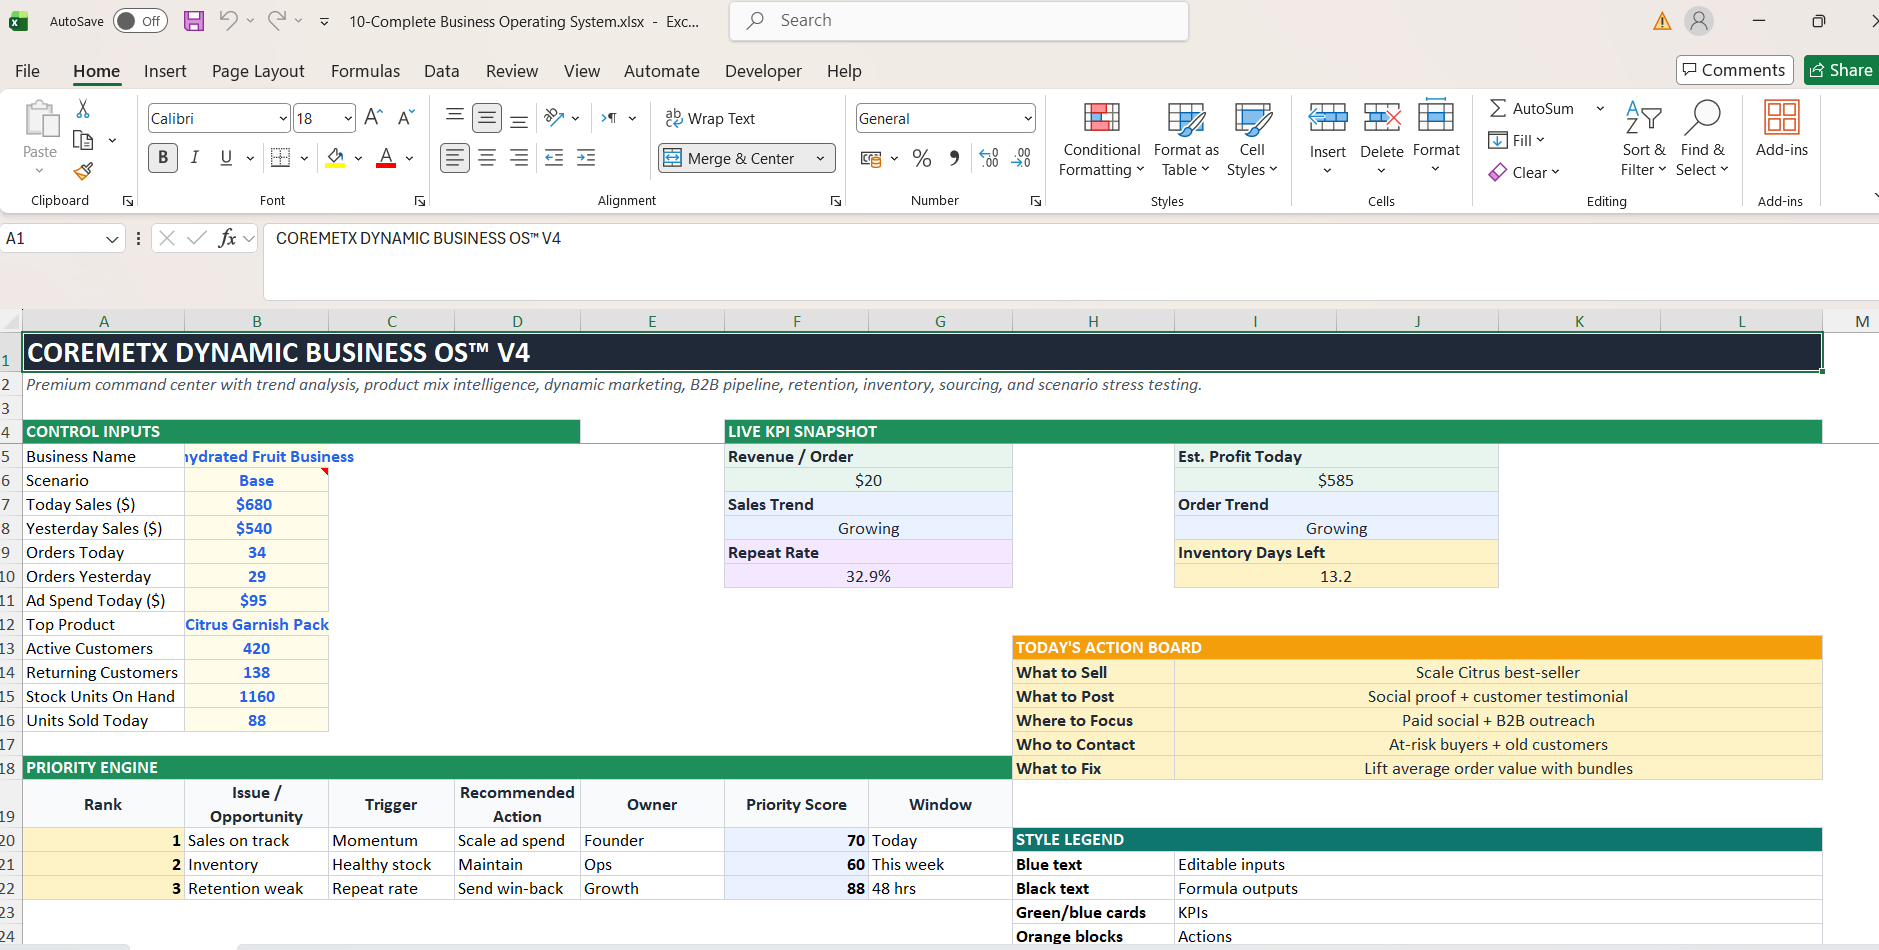1879x950 pixels.
Task: Select the Format Painter brush icon
Action: tap(84, 172)
